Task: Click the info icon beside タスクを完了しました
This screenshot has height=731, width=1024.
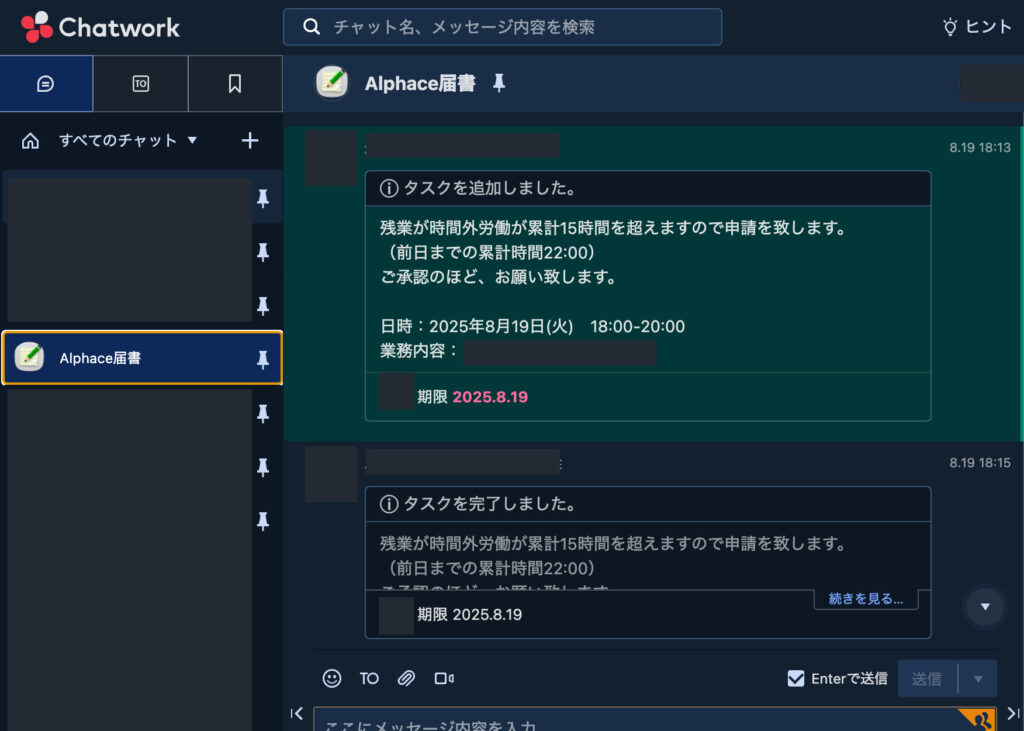Action: pyautogui.click(x=389, y=504)
